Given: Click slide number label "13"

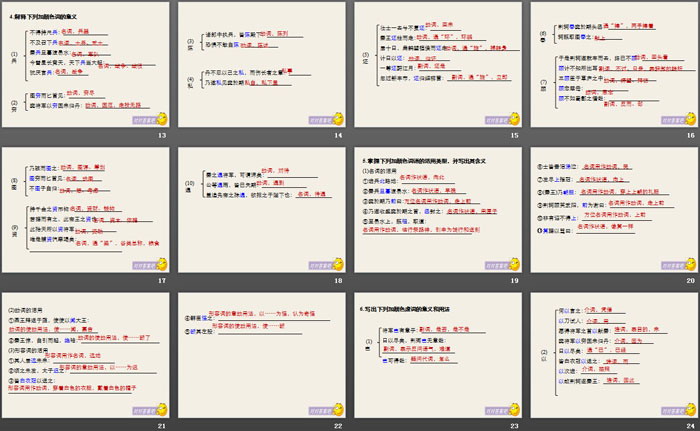Looking at the screenshot, I should click(162, 135).
